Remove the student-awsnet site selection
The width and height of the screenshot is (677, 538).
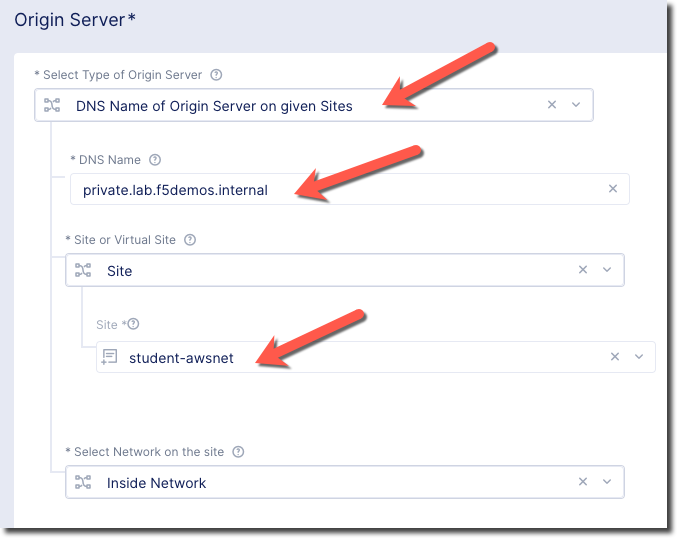click(x=615, y=357)
